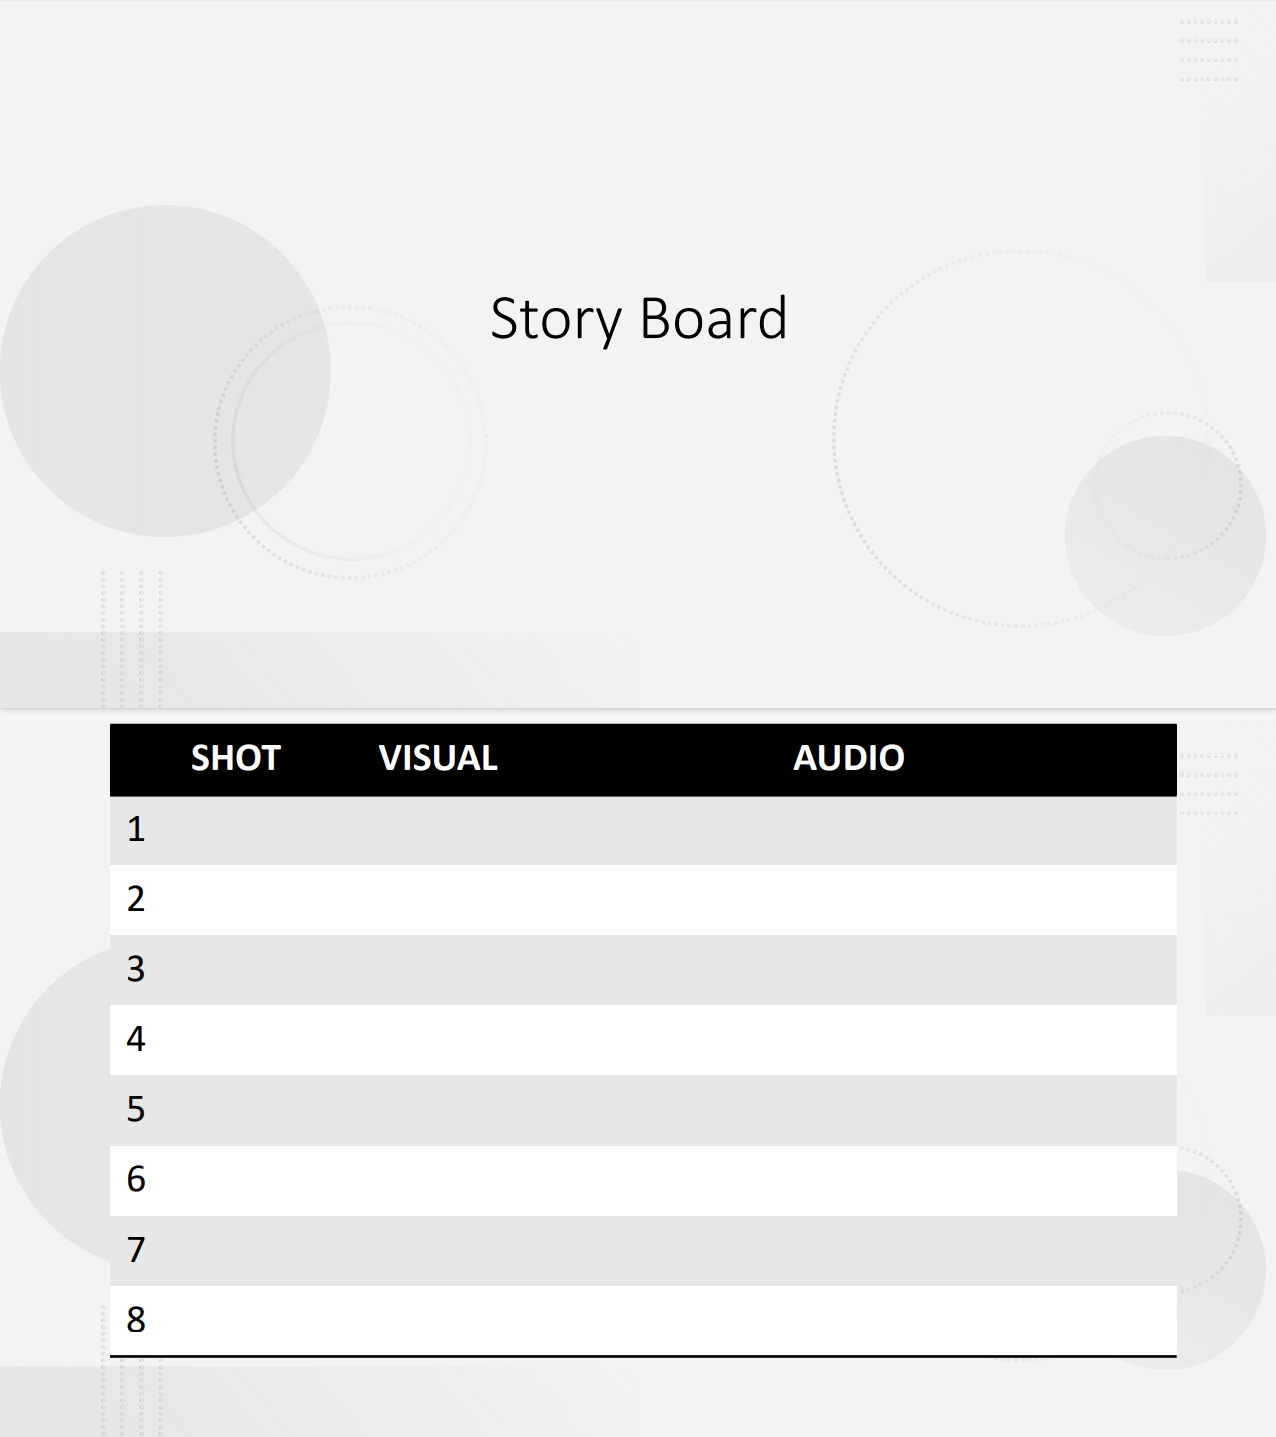
Task: Select the AUDIO cell for shot 2
Action: (848, 900)
